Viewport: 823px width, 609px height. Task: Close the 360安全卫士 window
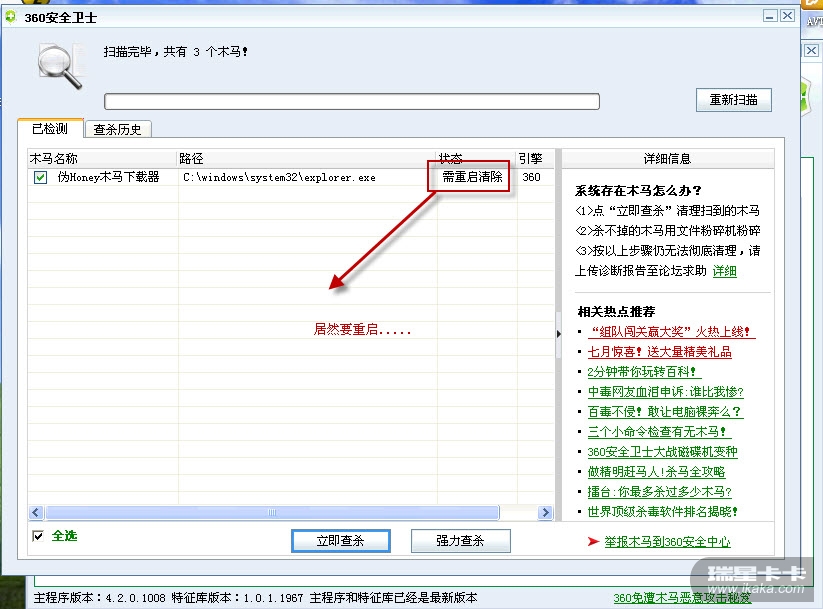coord(787,16)
